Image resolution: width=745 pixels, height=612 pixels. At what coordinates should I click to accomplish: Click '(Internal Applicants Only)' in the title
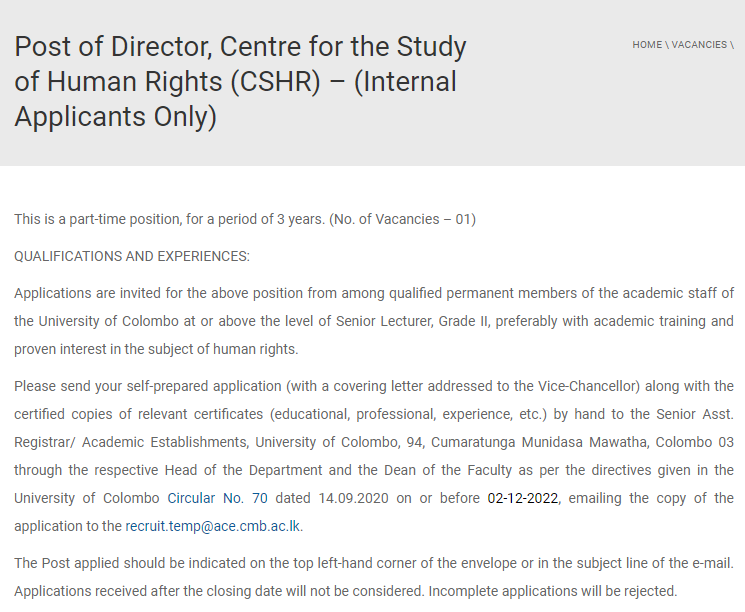pos(236,99)
